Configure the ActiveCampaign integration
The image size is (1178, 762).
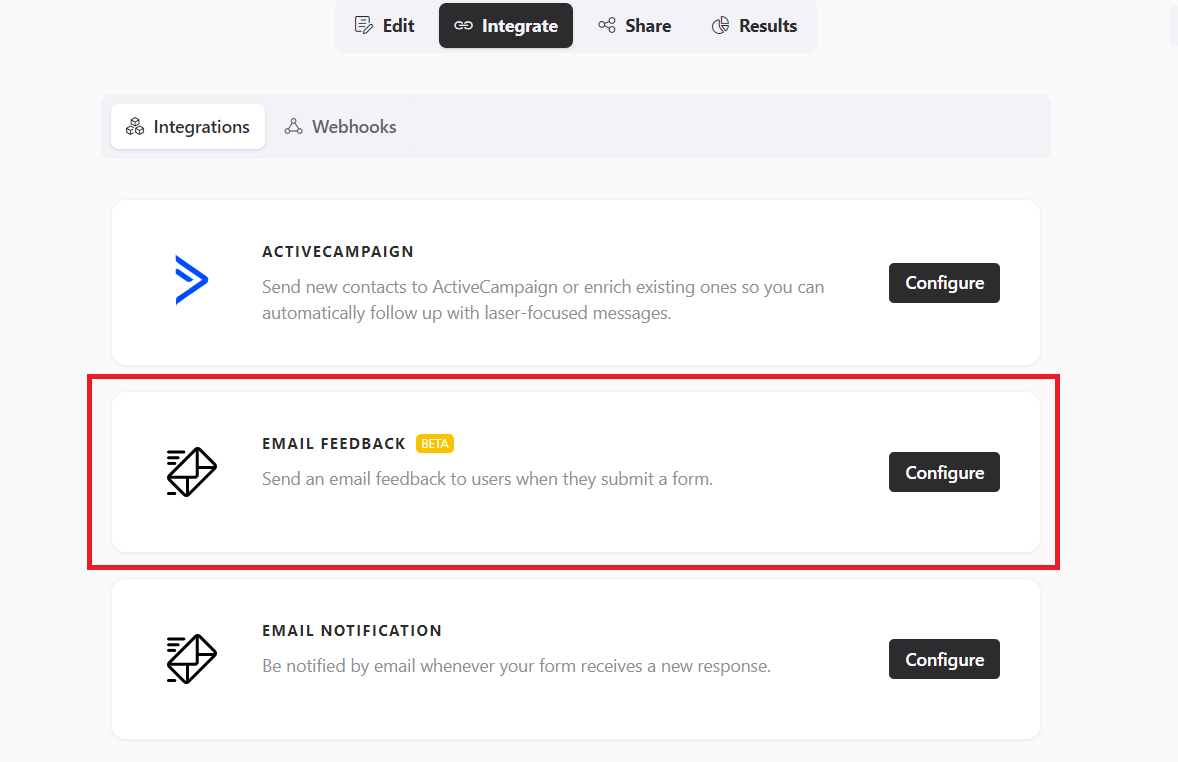(944, 283)
